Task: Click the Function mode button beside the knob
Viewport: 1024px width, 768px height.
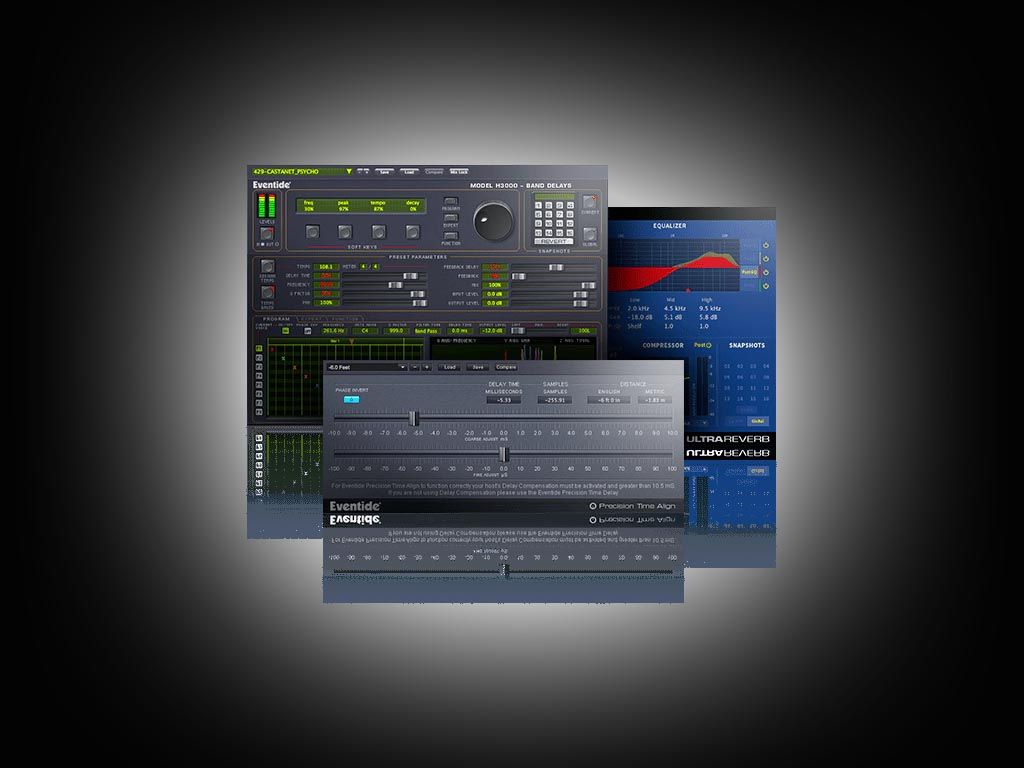Action: (451, 236)
